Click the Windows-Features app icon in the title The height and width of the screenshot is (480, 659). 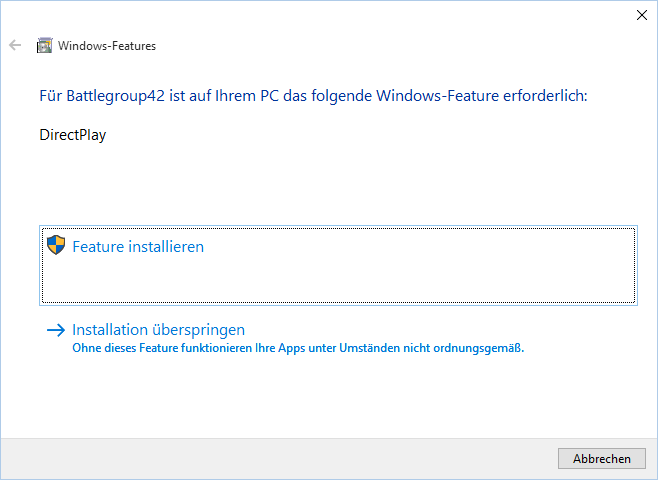click(45, 45)
